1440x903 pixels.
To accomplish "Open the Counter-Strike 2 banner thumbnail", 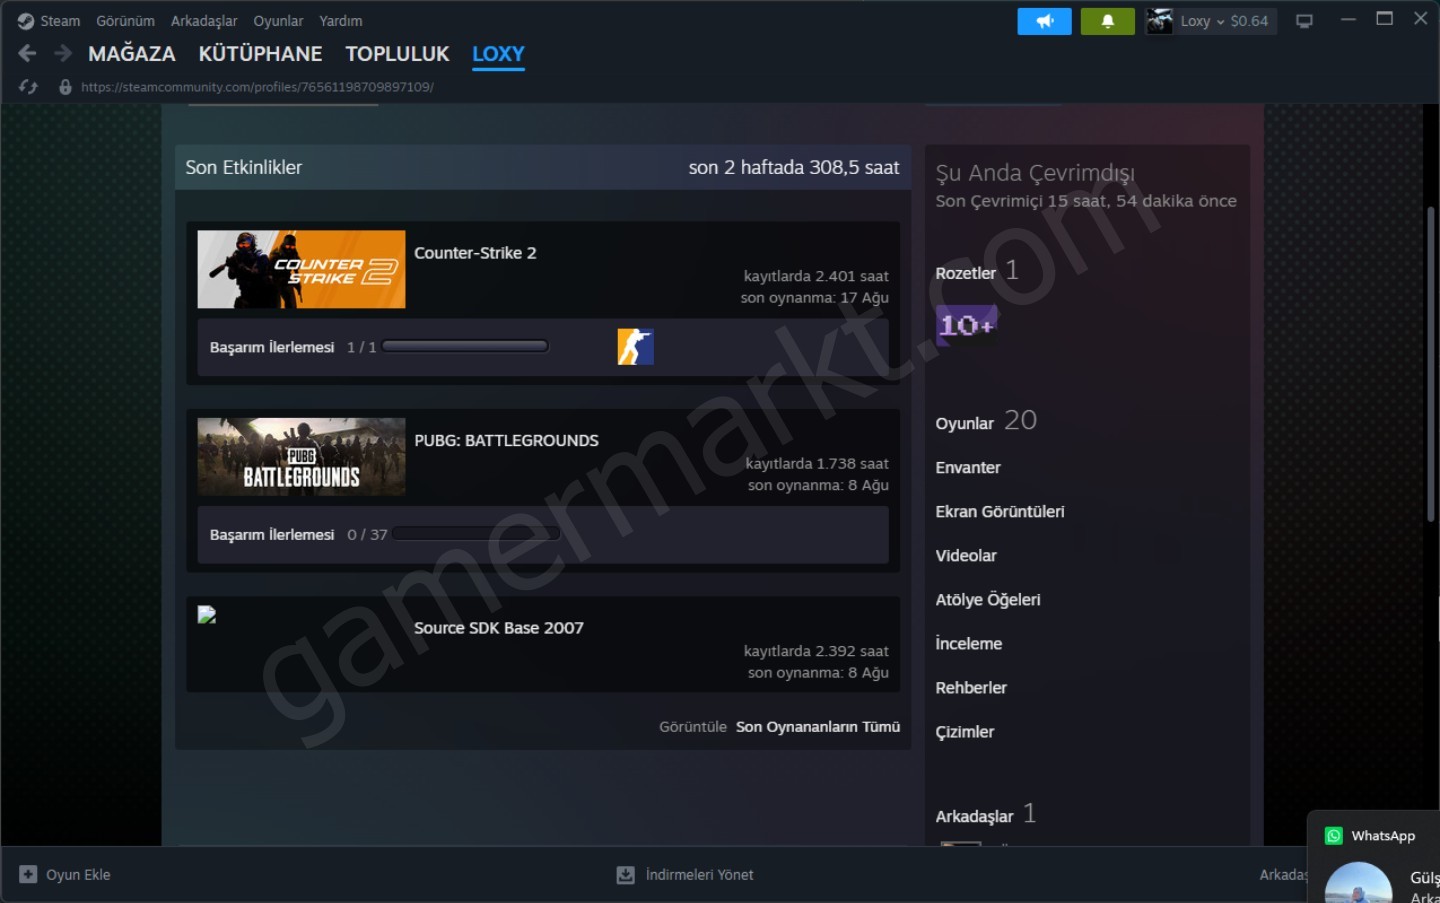I will (301, 269).
